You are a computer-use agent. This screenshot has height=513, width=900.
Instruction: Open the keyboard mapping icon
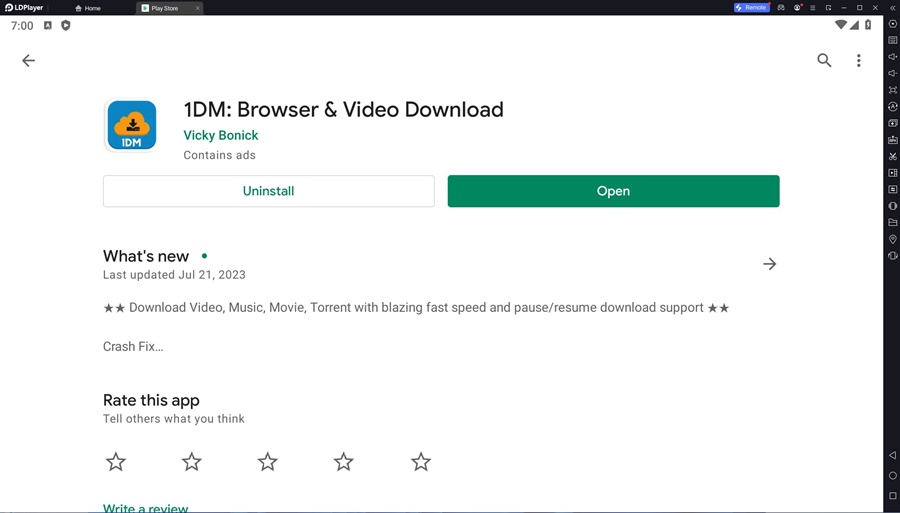pos(893,40)
